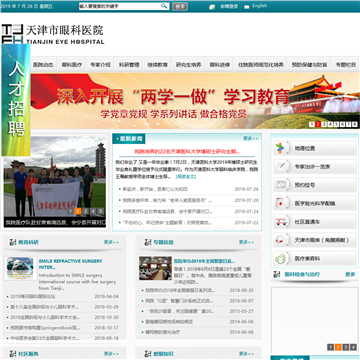Viewport: 360px width, 360px height.
Task: Click 更多 in the 医院新闻 panel
Action: coord(250,138)
